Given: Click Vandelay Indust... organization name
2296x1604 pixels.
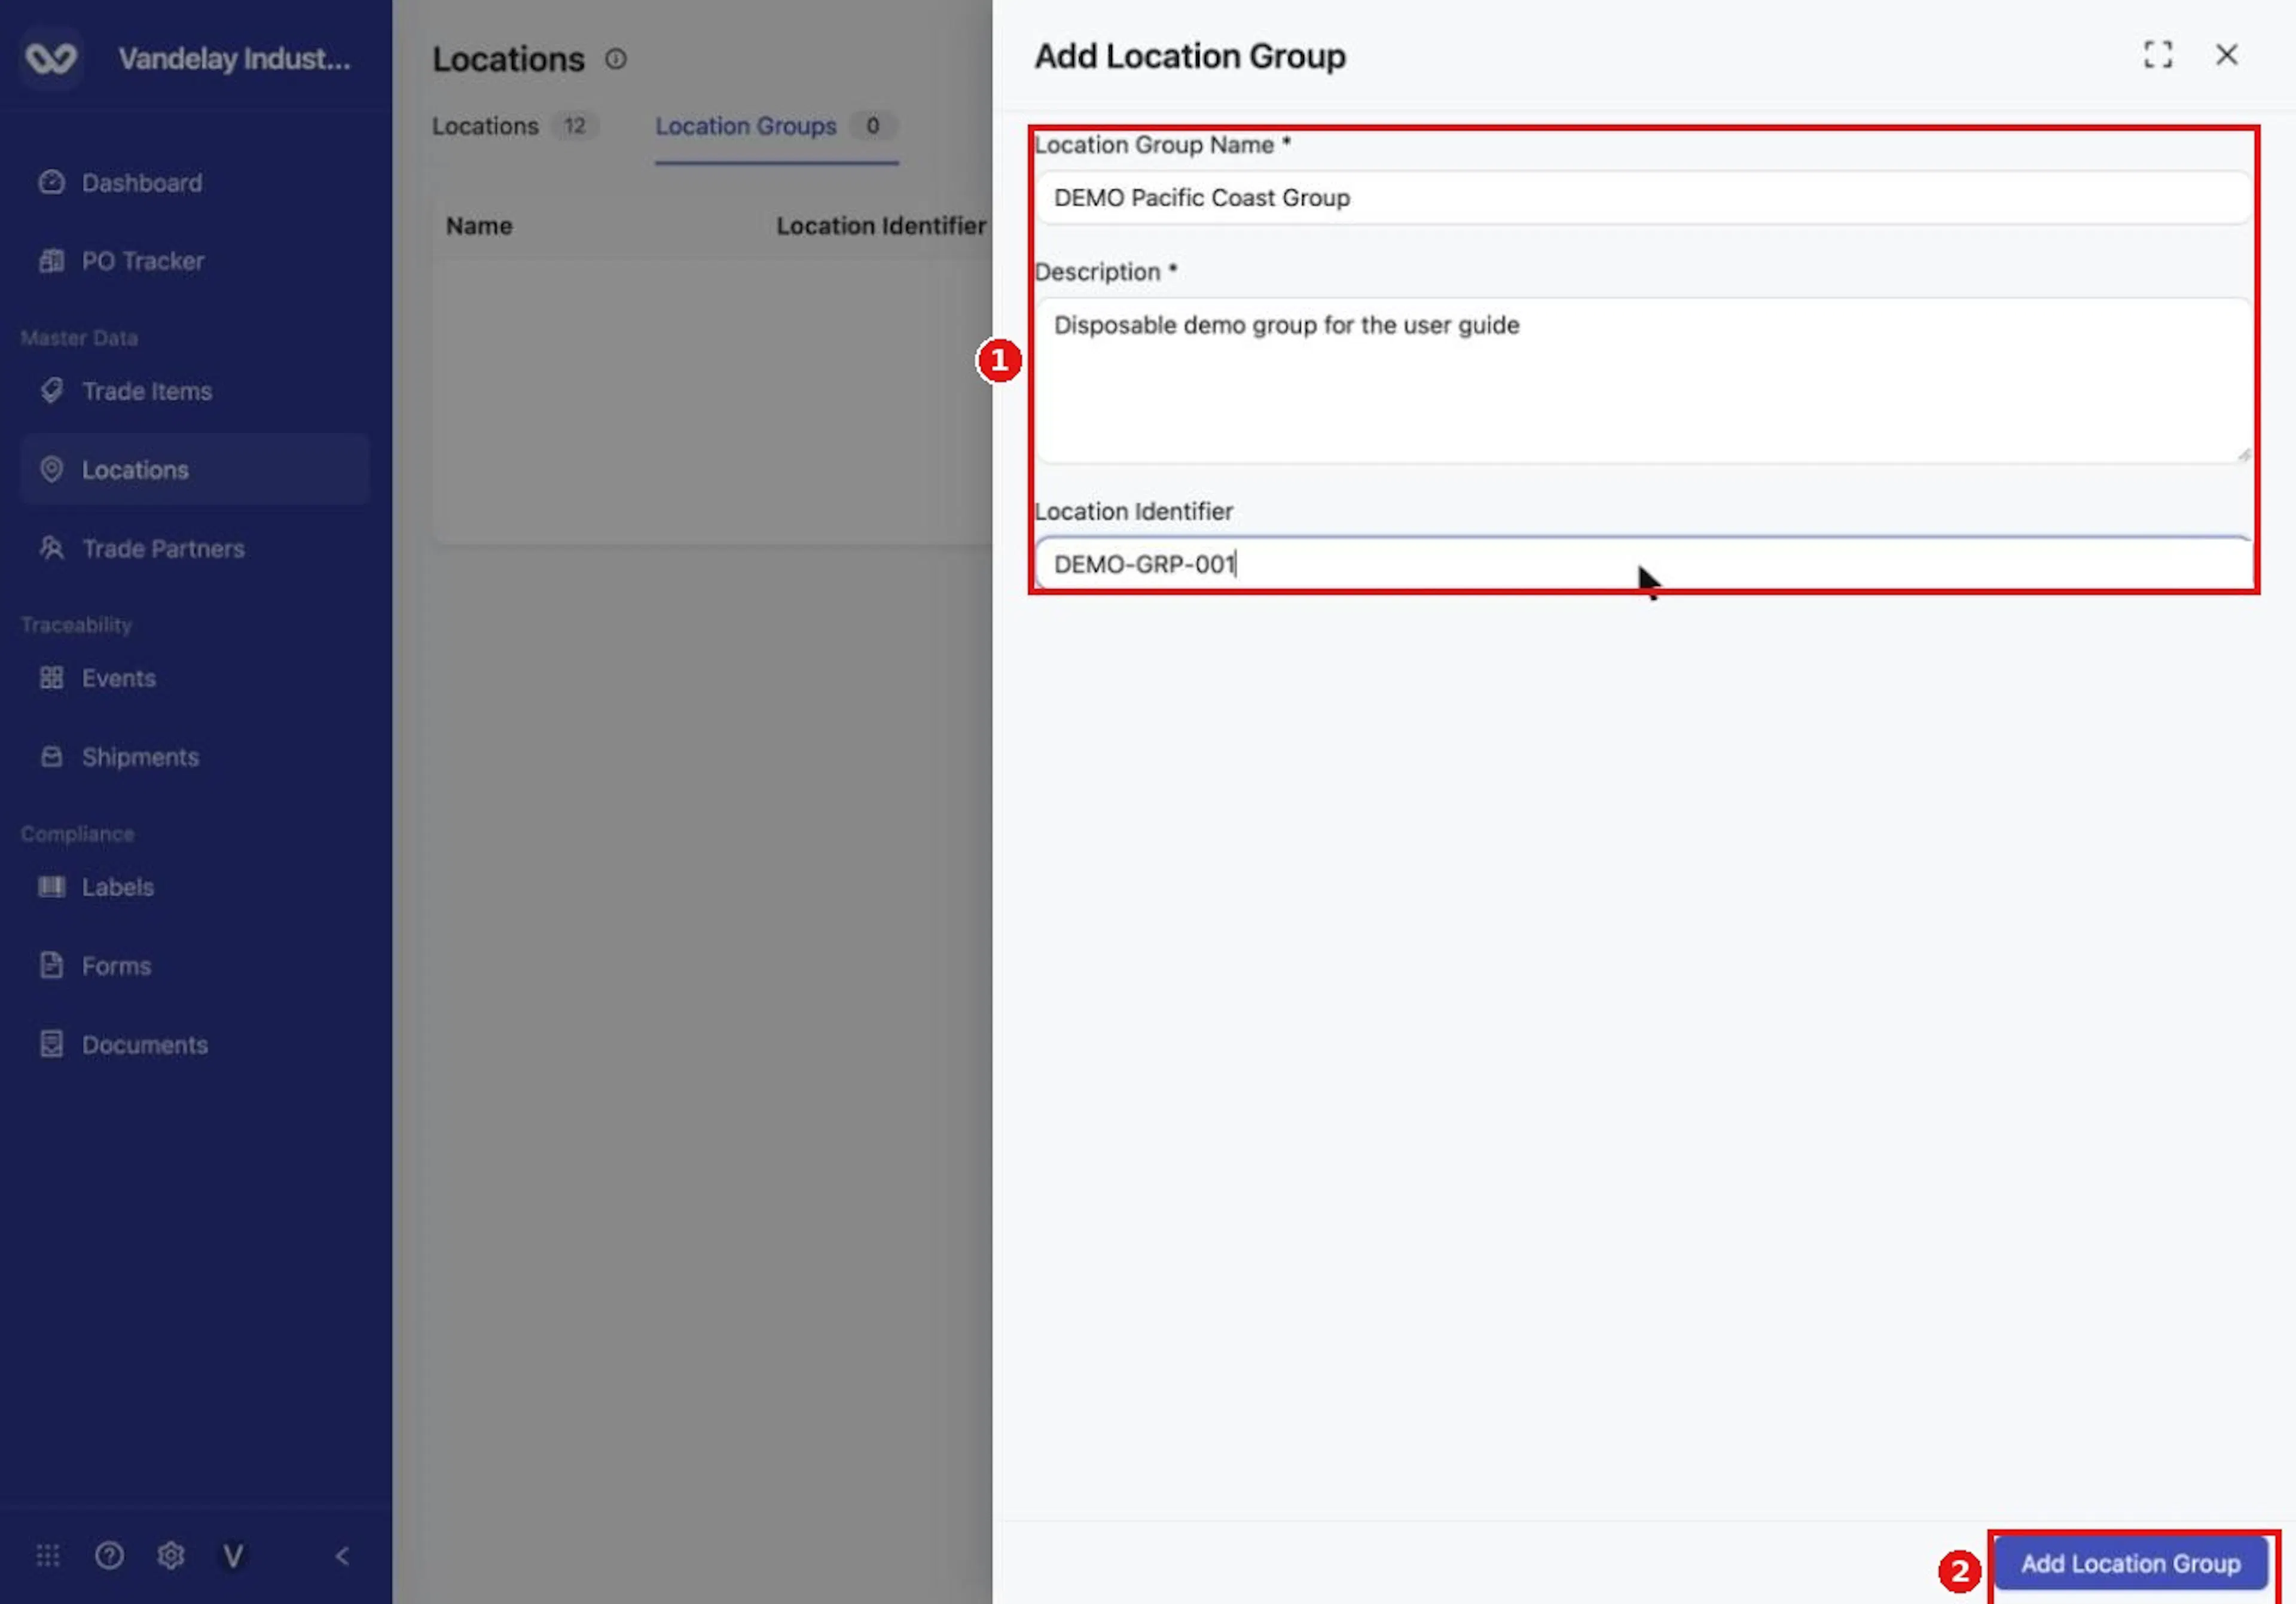Looking at the screenshot, I should (x=235, y=58).
